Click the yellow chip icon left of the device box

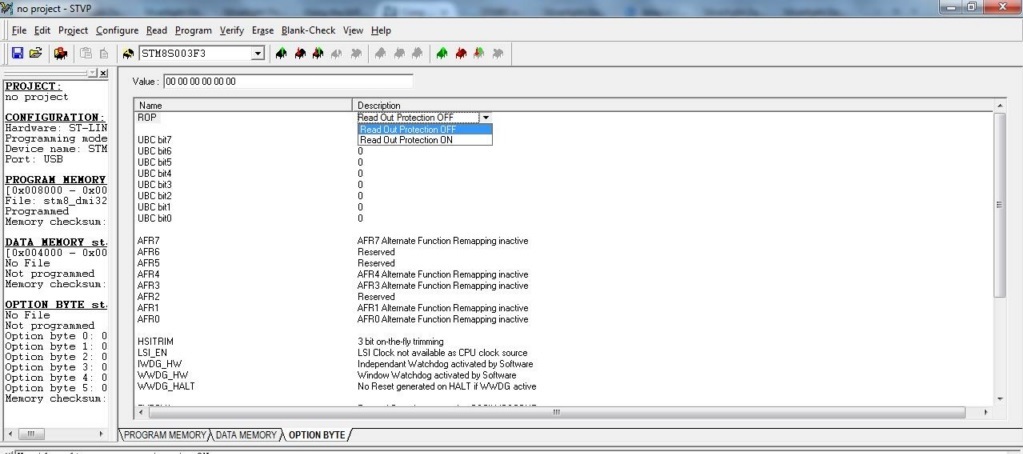129,53
